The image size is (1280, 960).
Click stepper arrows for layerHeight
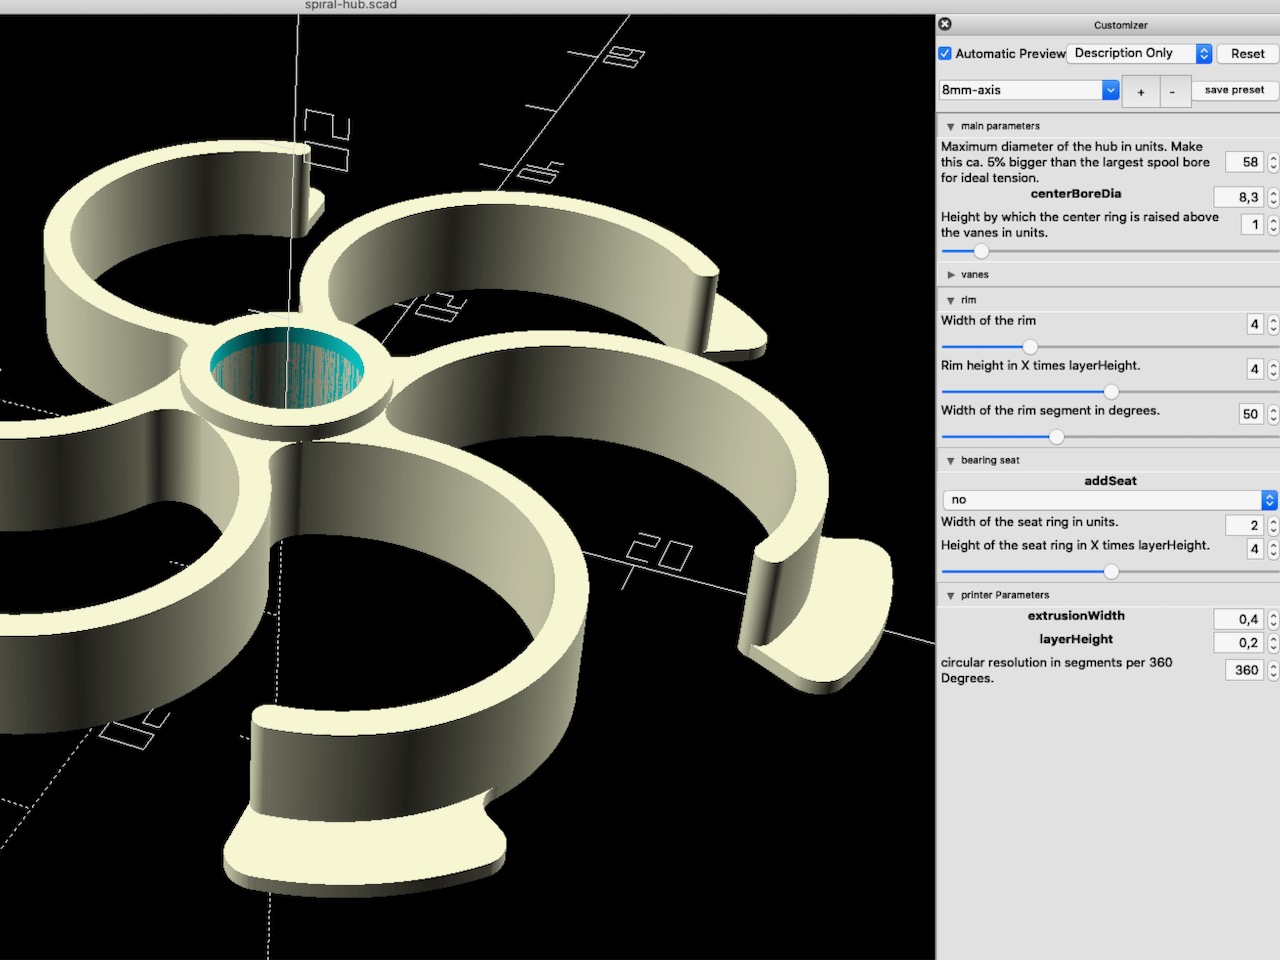click(x=1272, y=643)
